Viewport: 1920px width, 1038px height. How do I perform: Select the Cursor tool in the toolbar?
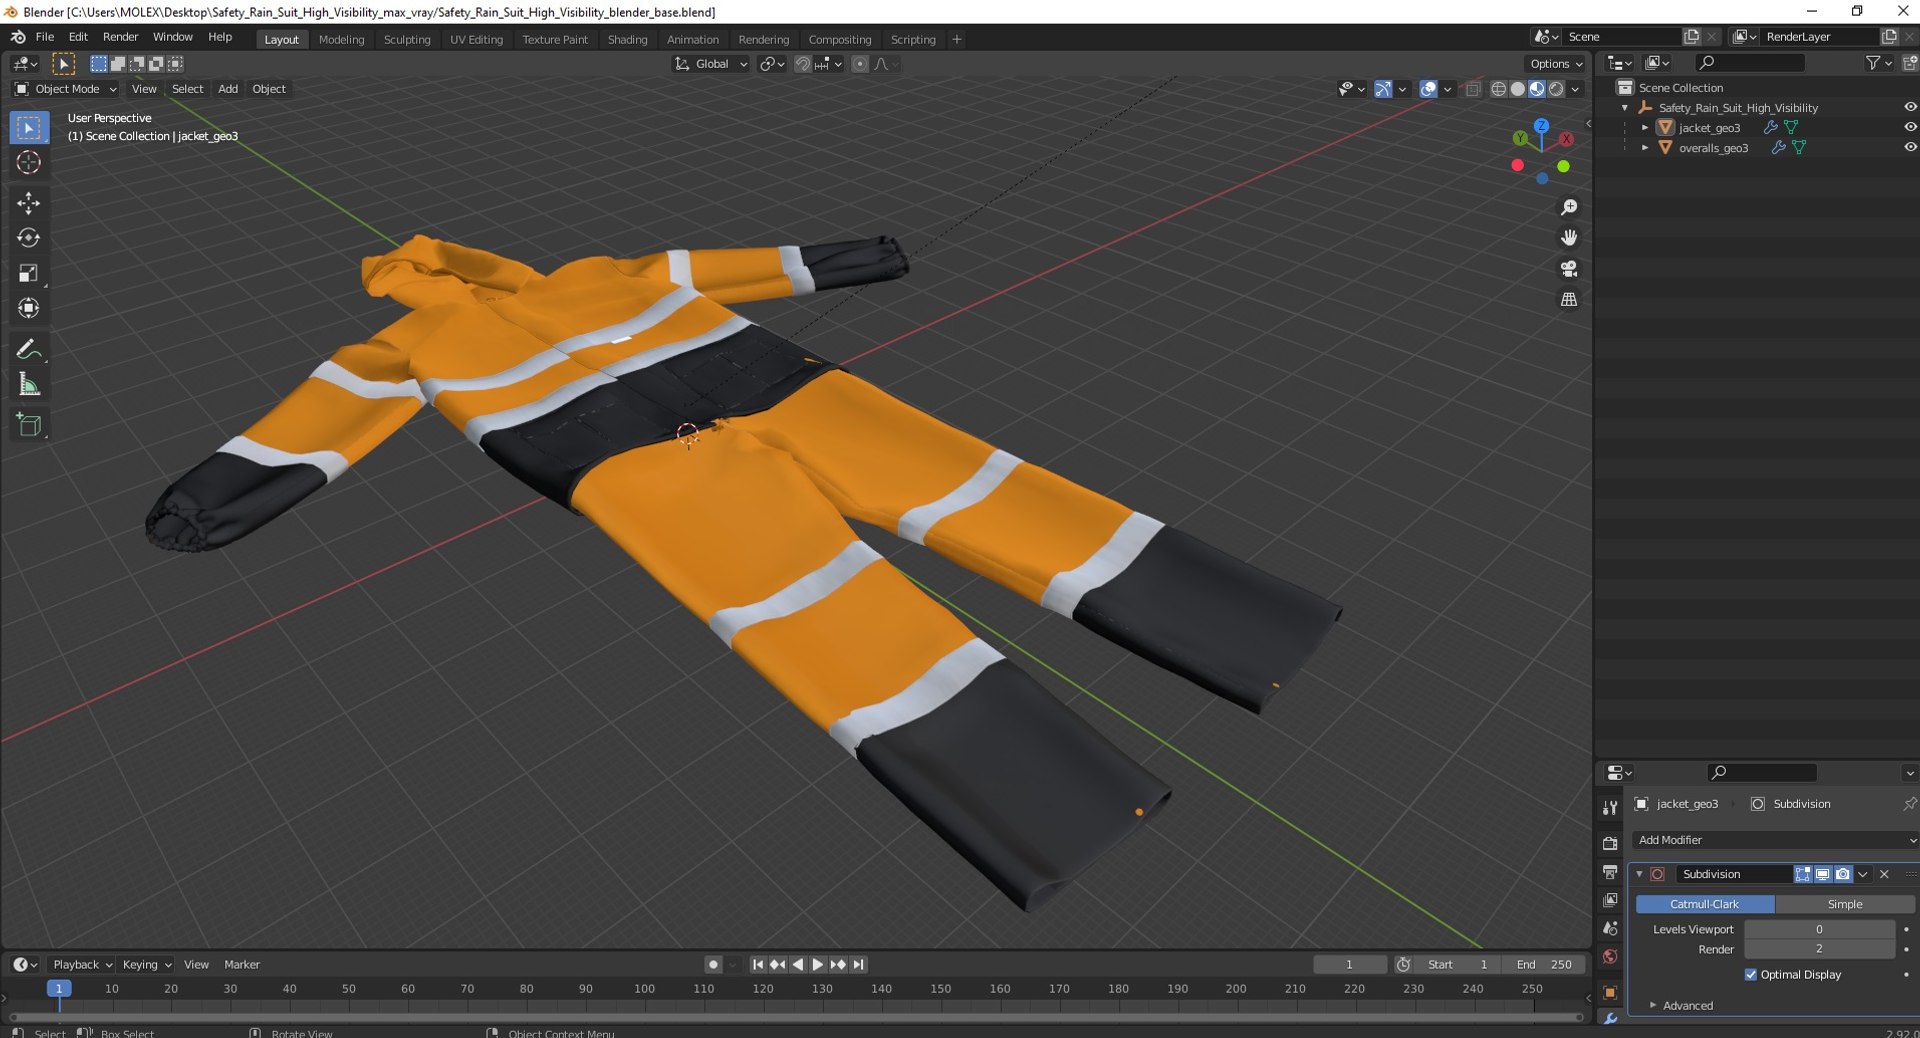[x=29, y=162]
